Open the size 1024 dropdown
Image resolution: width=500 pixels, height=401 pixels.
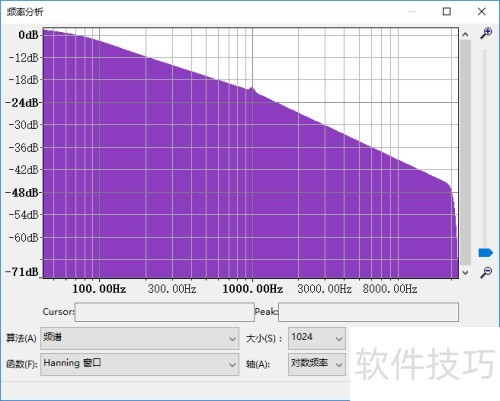(317, 338)
